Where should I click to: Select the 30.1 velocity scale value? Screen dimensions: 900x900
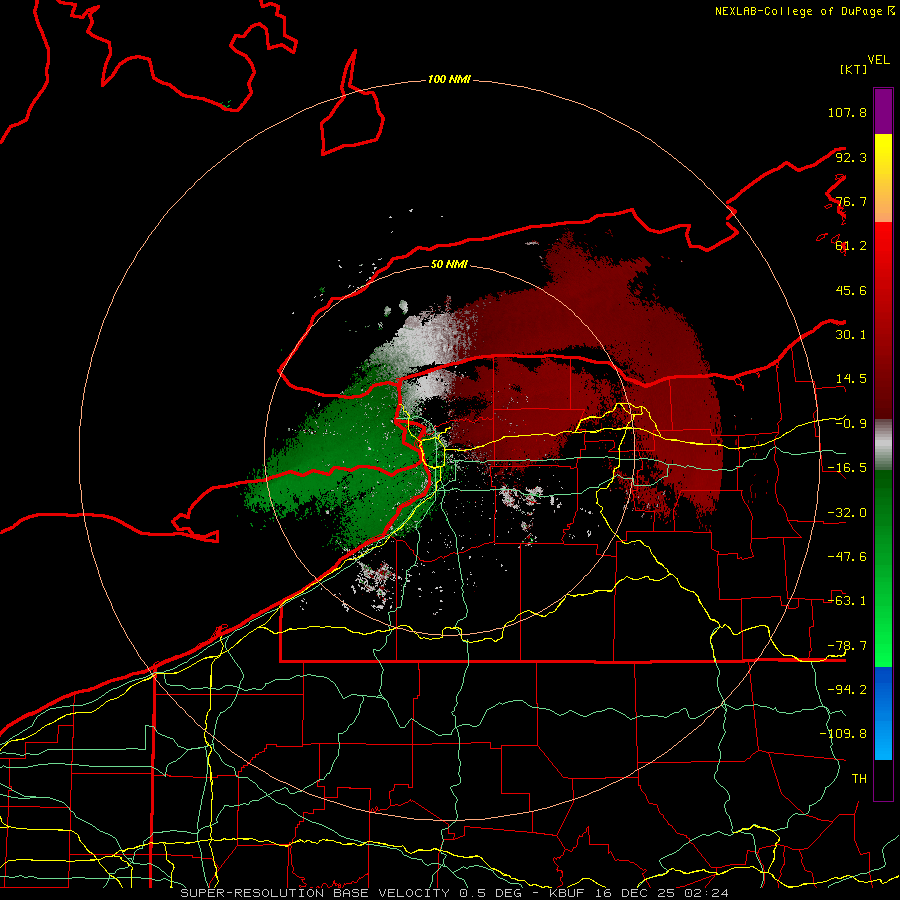tap(851, 335)
